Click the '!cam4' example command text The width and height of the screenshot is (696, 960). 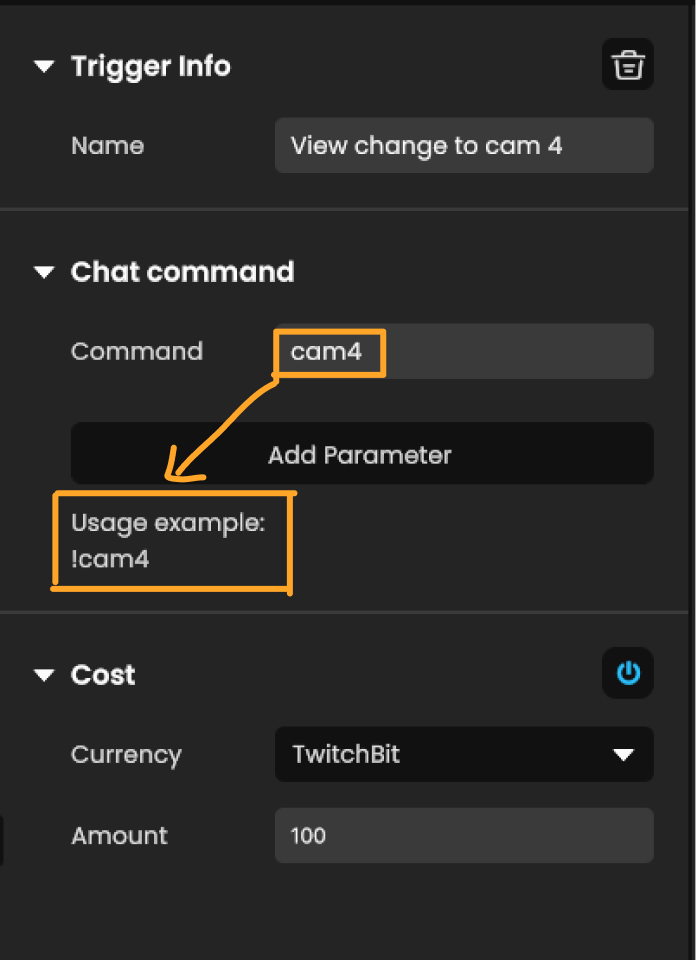click(110, 559)
